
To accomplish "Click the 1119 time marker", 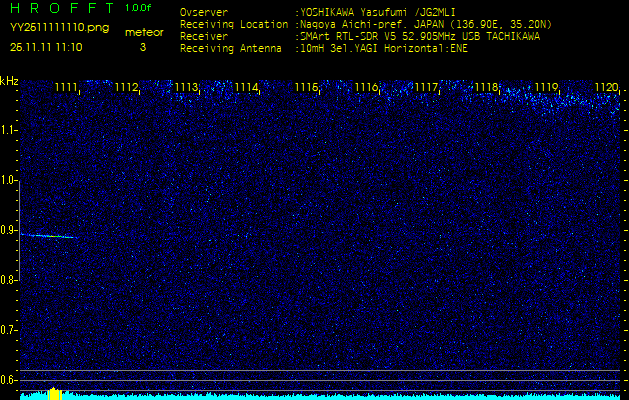I will point(546,88).
